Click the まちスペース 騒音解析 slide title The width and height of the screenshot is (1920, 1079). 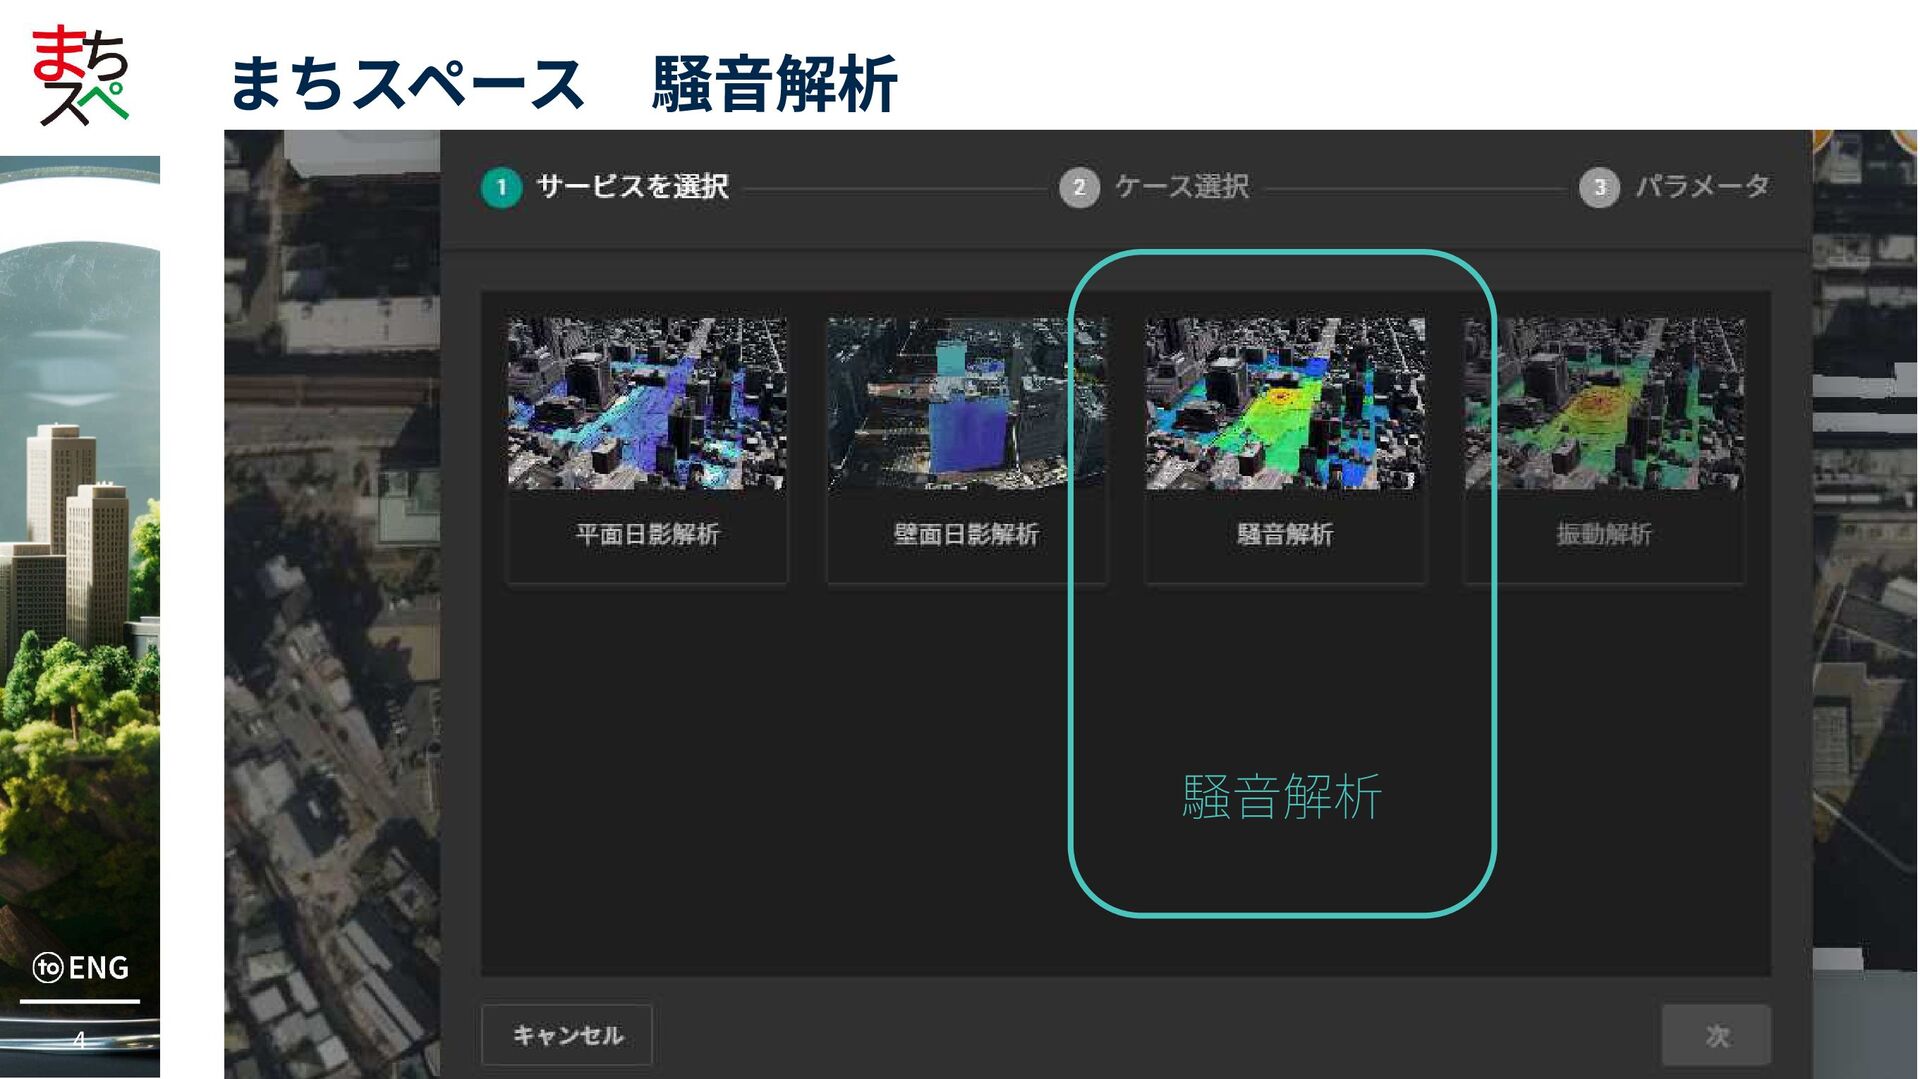[563, 84]
